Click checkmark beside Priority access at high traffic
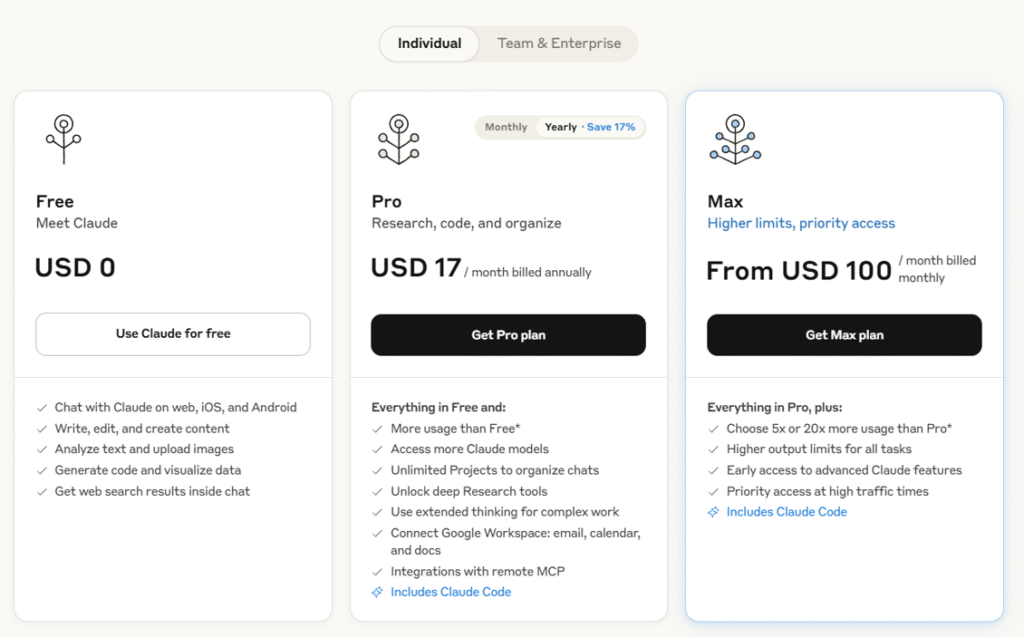Viewport: 1024px width, 637px height. click(713, 491)
